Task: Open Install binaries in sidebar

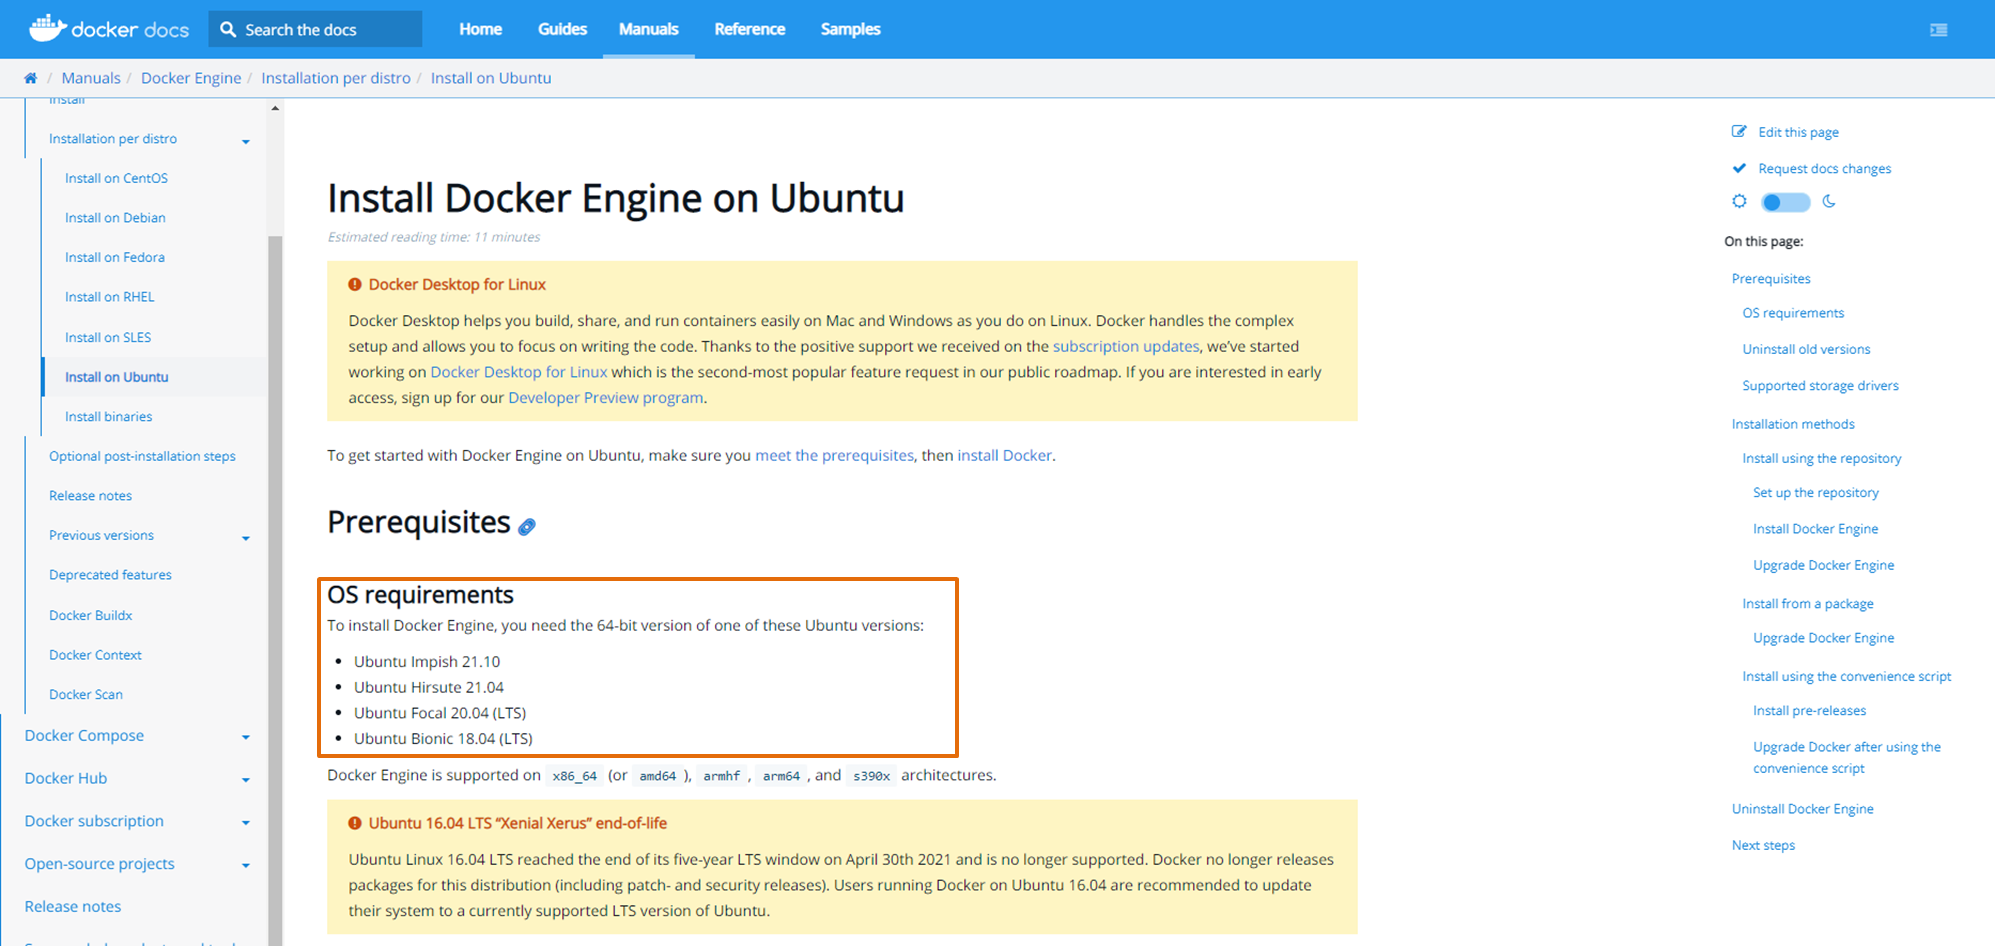Action: 109,416
